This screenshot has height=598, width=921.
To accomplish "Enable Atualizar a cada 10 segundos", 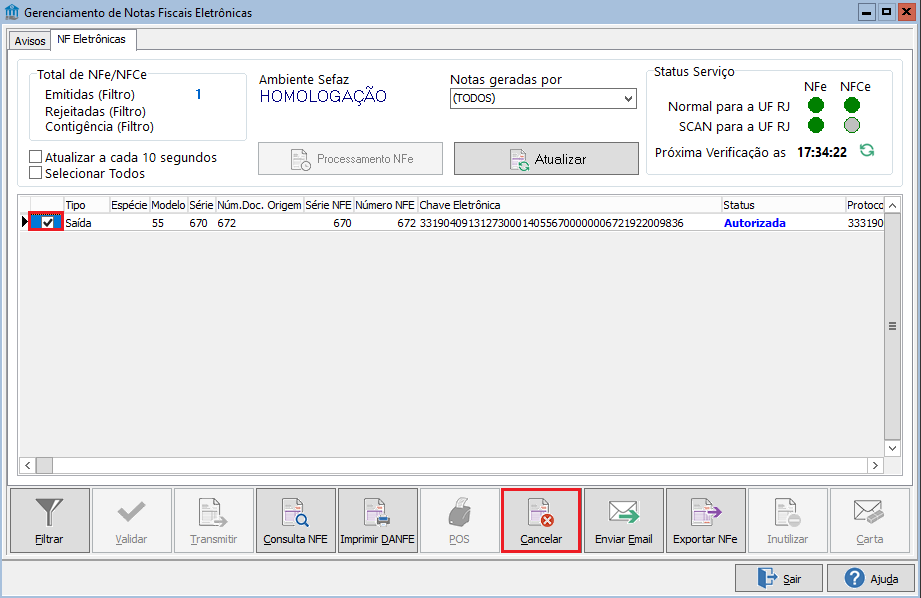I will 36,157.
